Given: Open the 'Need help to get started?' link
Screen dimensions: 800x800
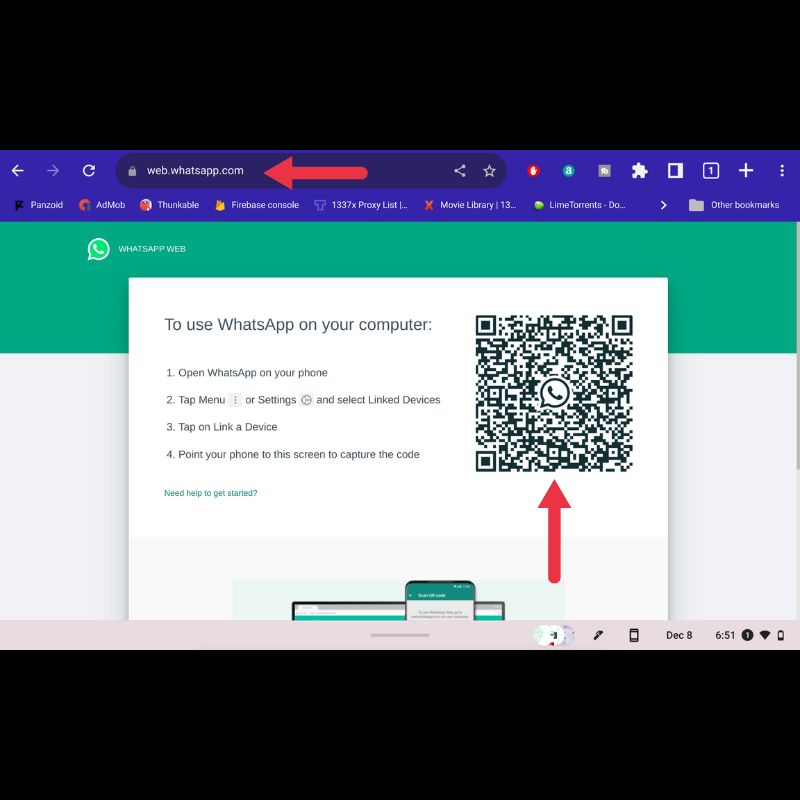Looking at the screenshot, I should 211,493.
